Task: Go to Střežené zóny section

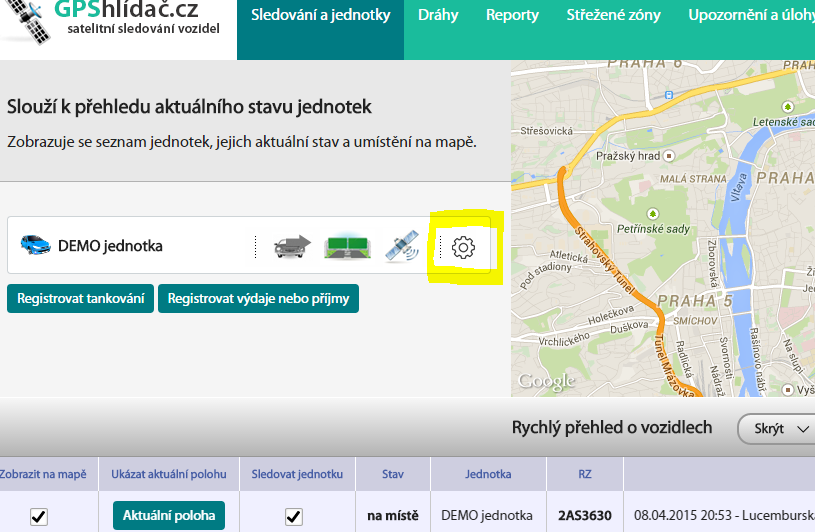Action: point(613,15)
